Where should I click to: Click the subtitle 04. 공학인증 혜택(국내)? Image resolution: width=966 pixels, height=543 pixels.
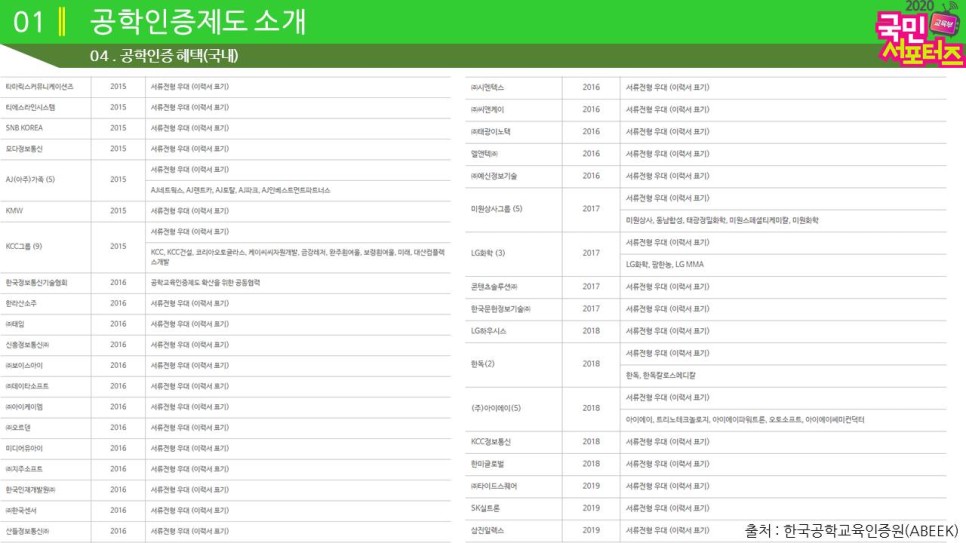click(164, 56)
